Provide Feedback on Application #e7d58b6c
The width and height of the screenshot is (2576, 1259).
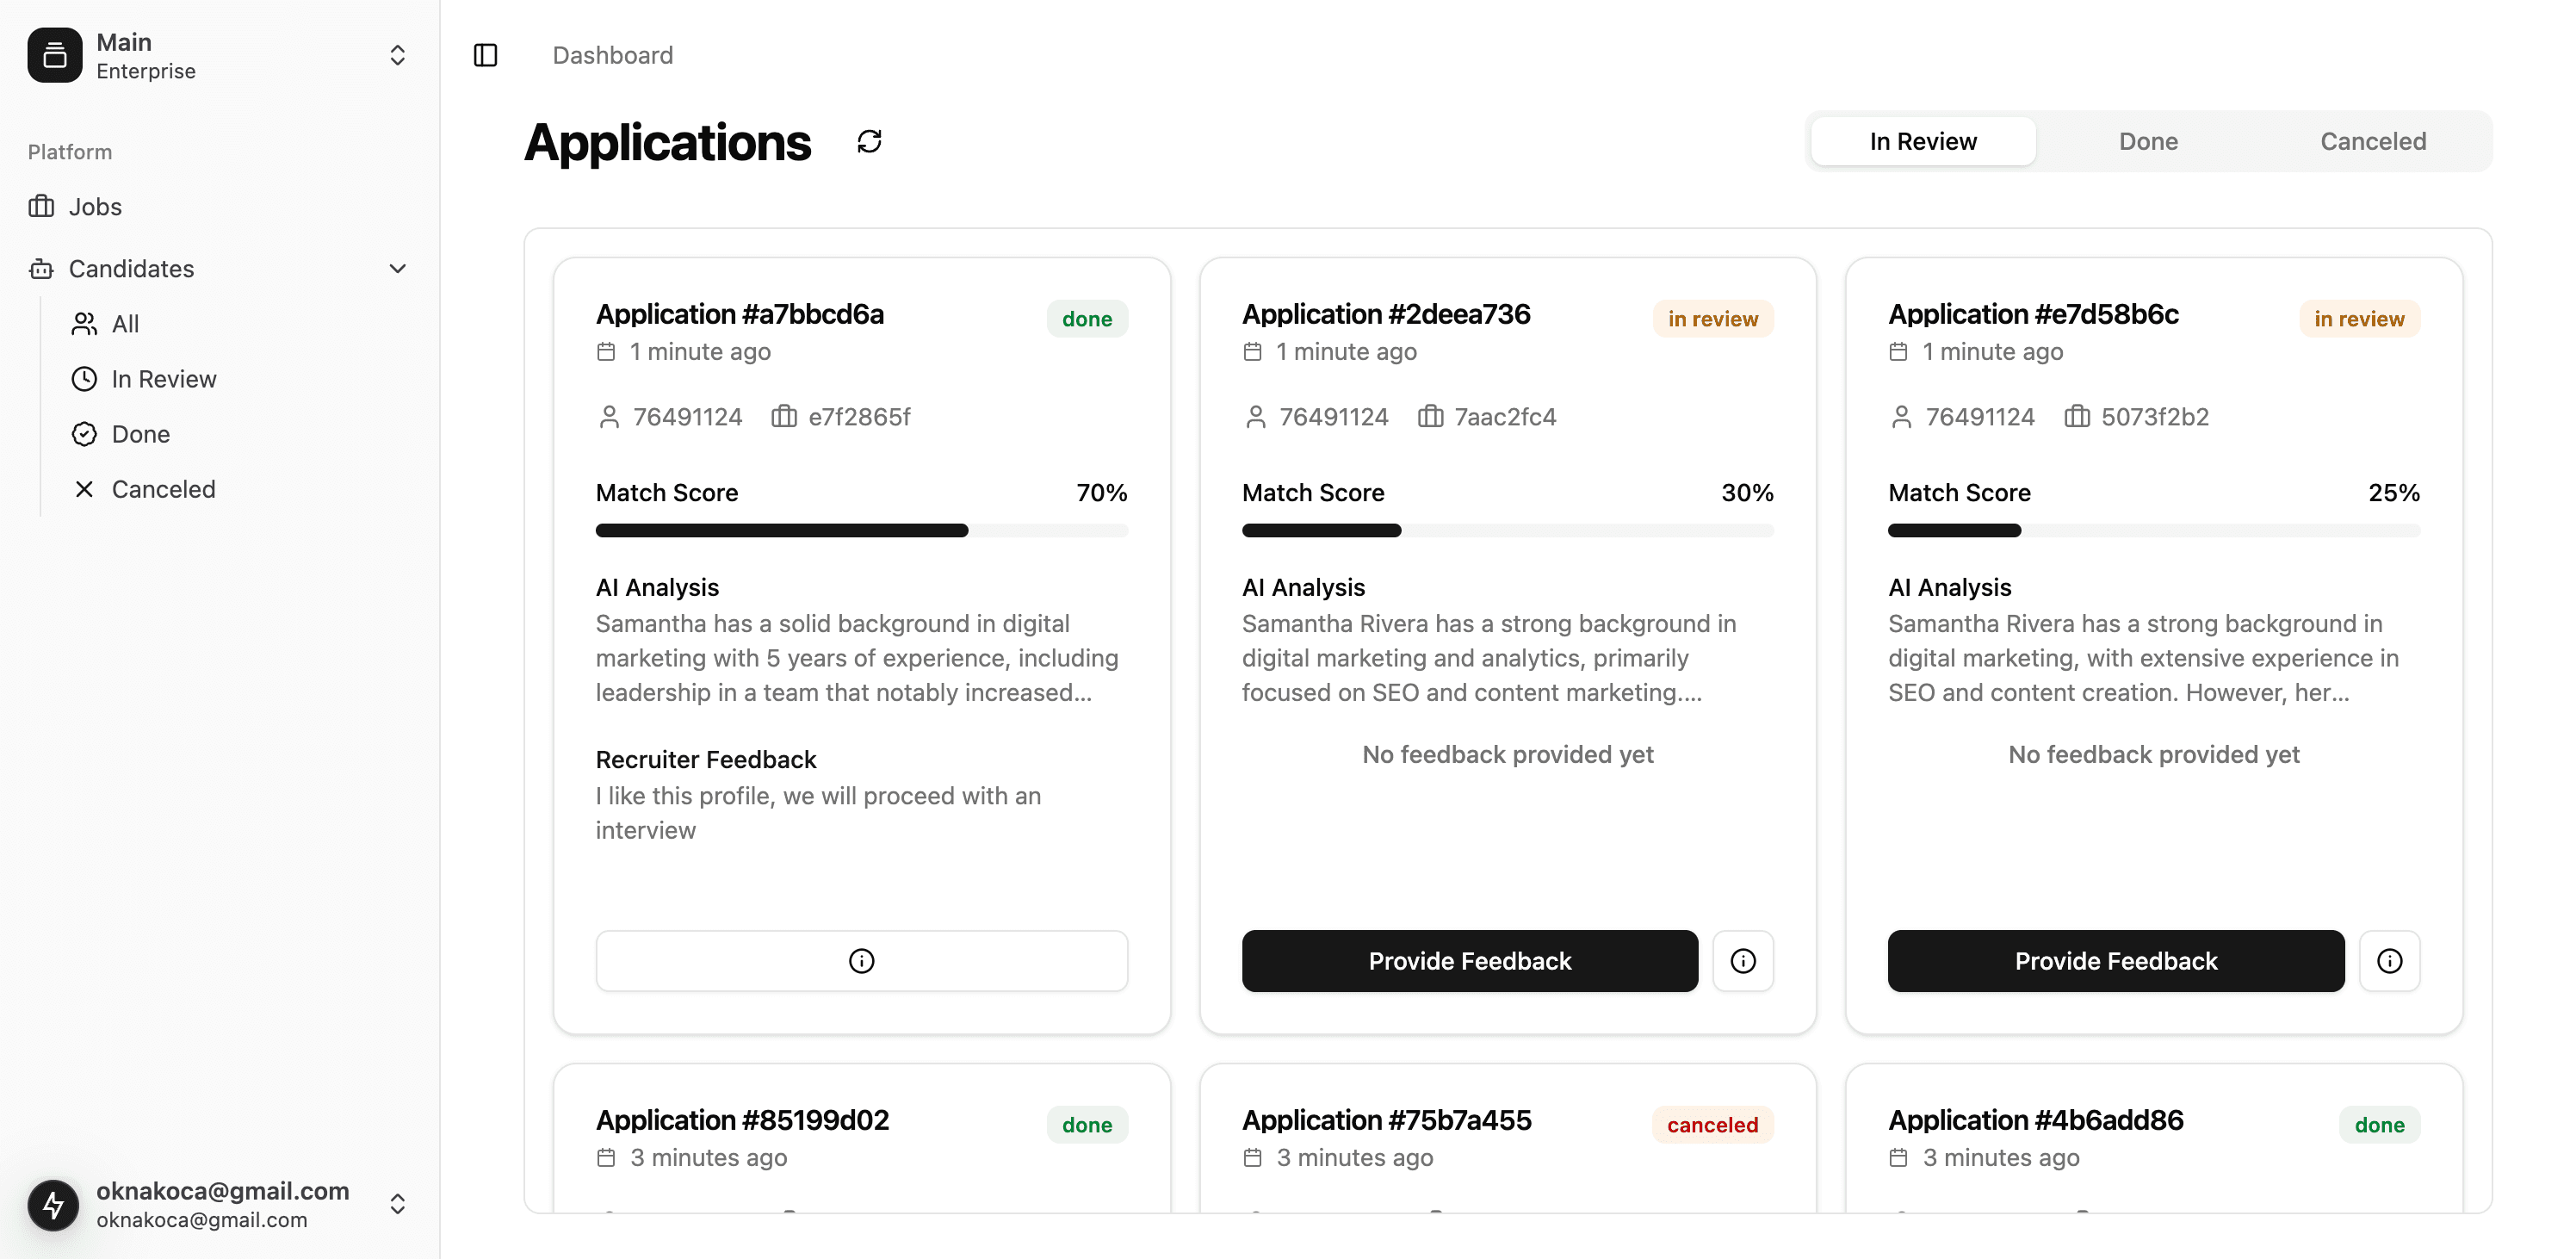pos(2115,961)
